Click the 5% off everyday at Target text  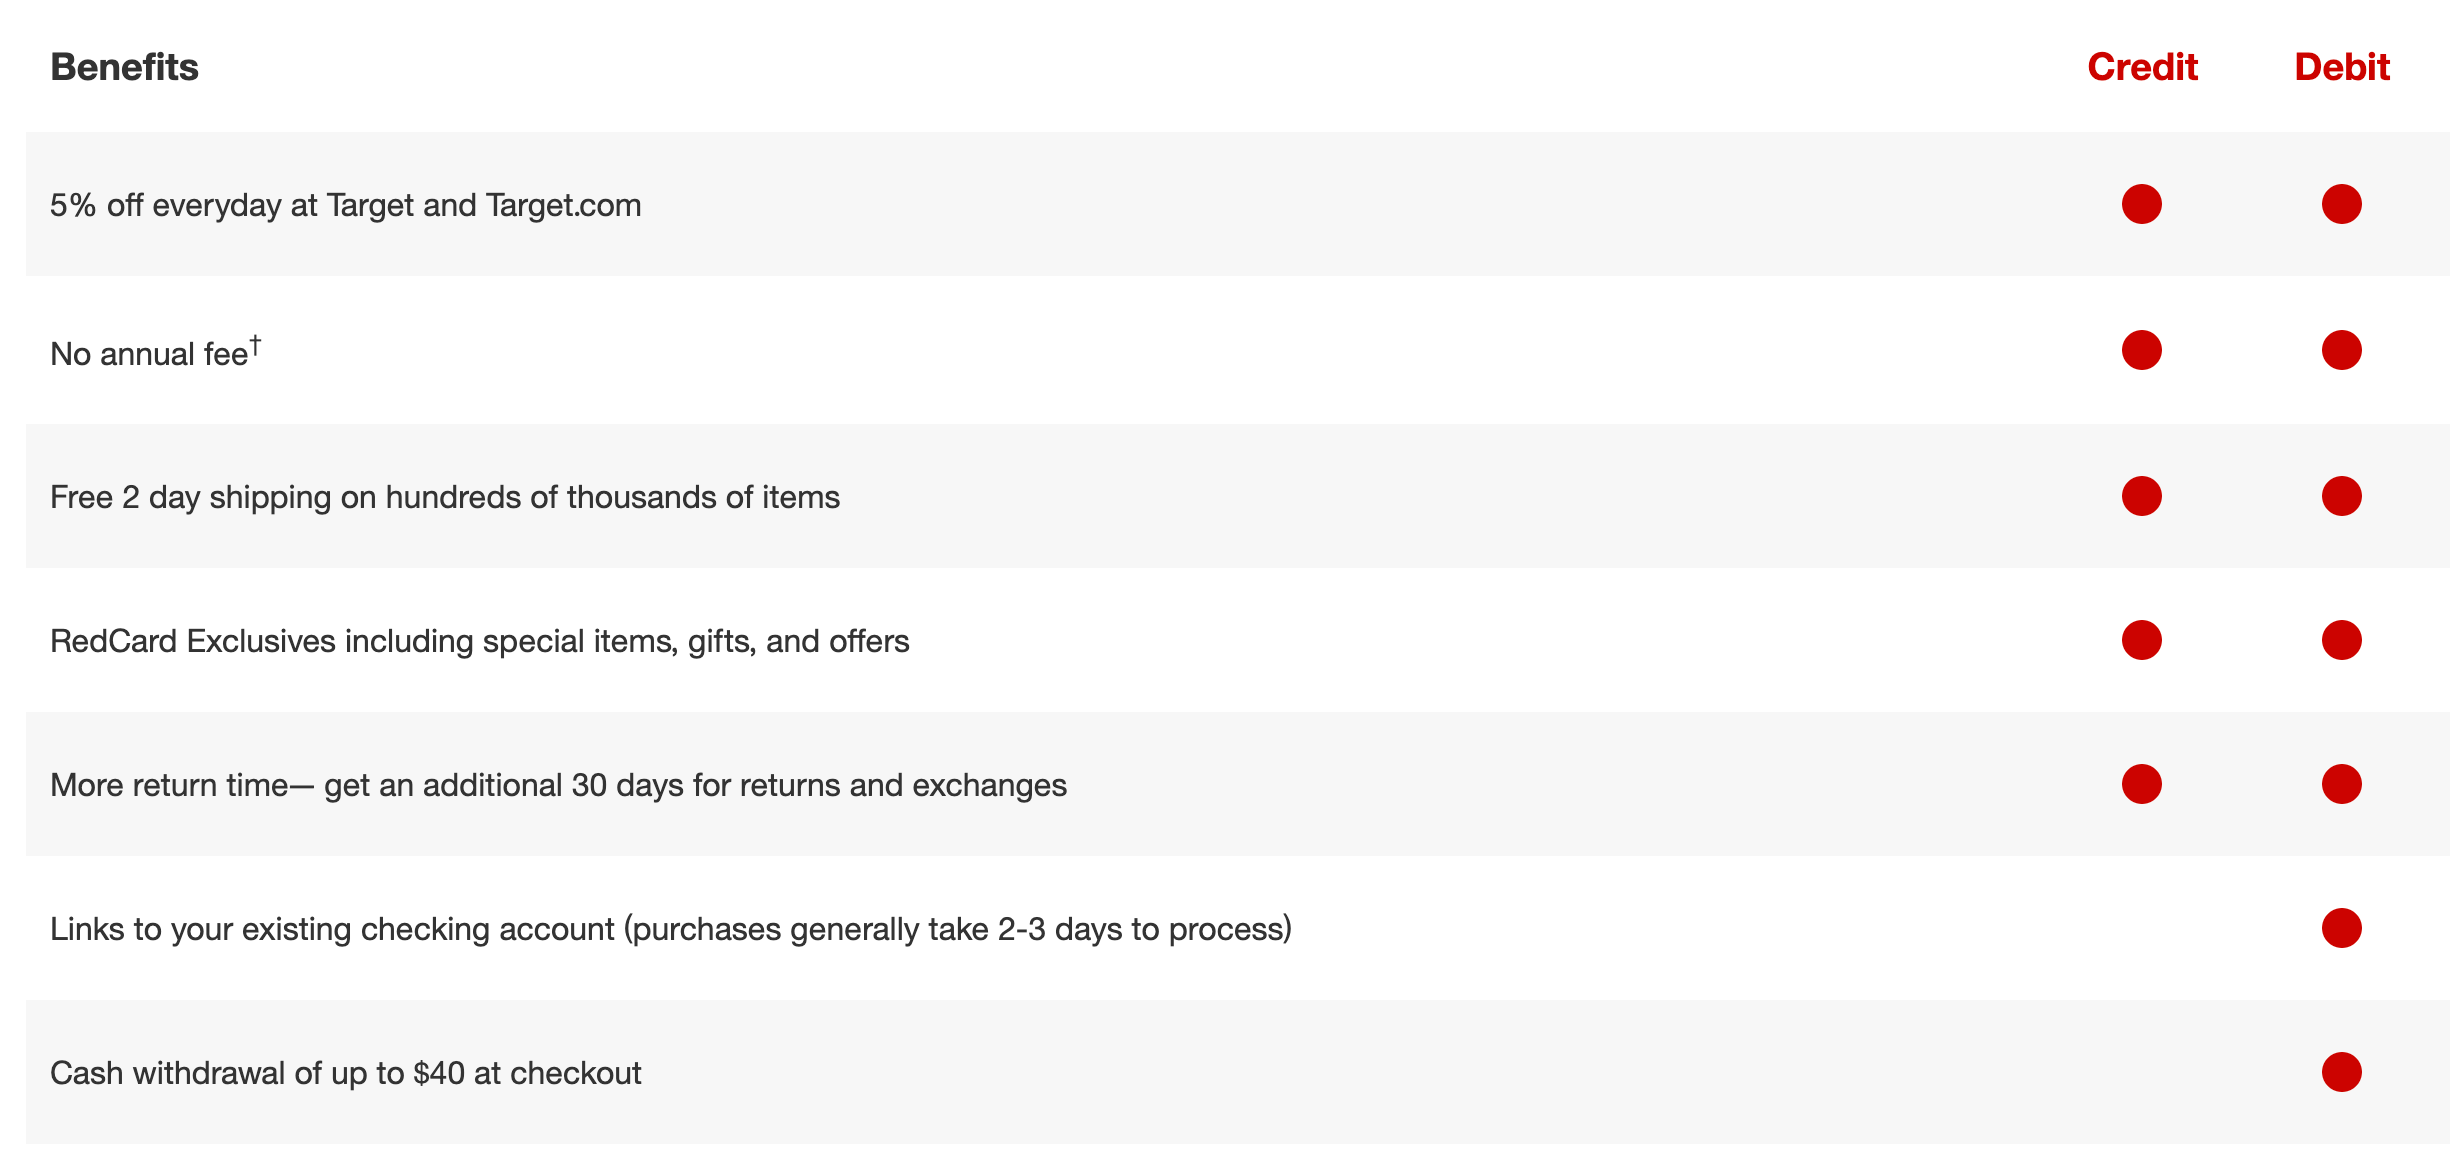tap(345, 205)
